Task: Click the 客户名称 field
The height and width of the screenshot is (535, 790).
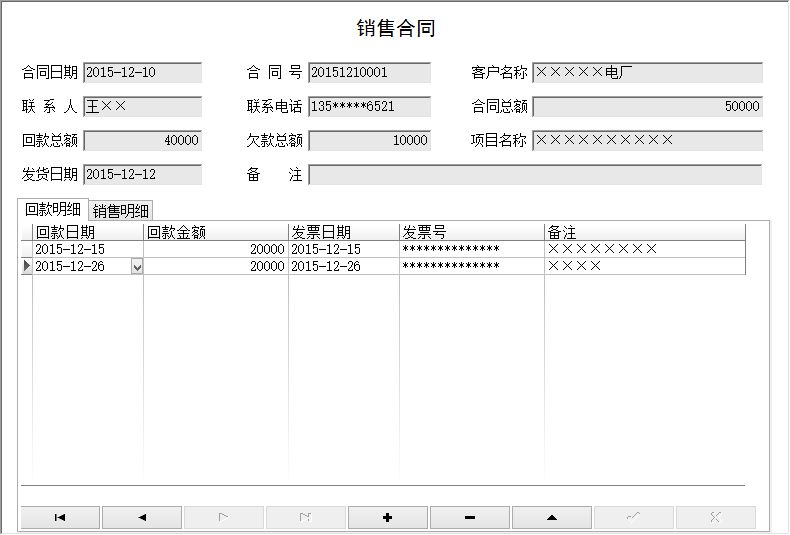Action: [647, 73]
